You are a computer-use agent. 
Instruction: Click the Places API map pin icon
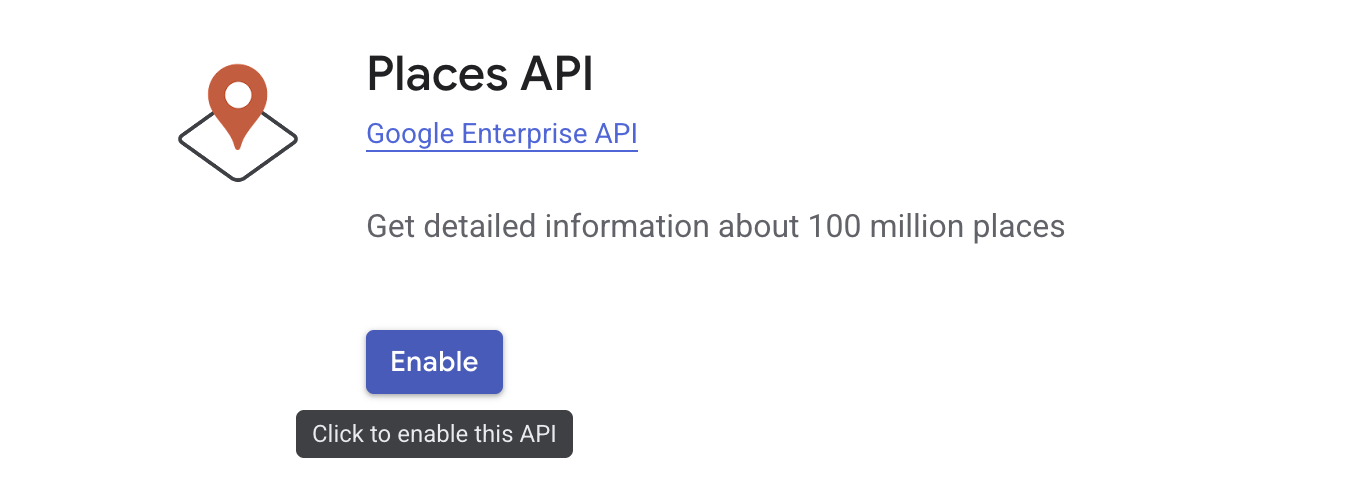point(238,122)
